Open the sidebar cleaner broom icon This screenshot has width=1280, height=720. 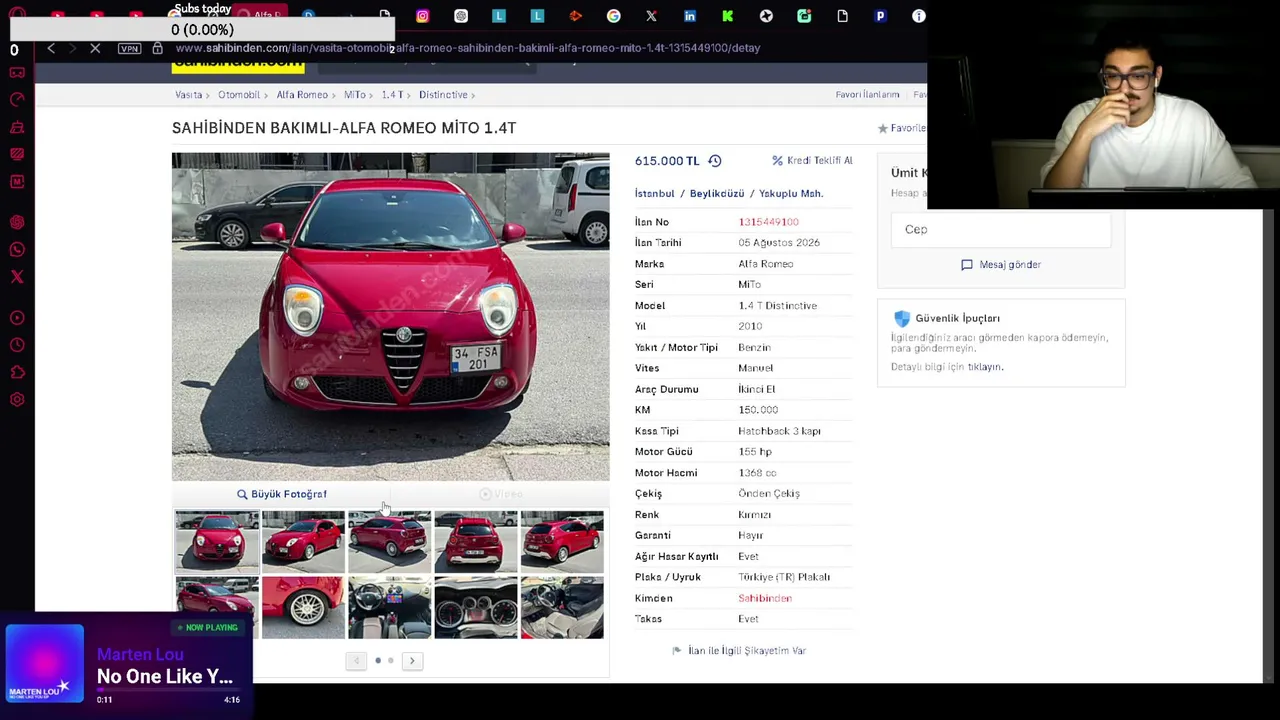click(x=17, y=127)
